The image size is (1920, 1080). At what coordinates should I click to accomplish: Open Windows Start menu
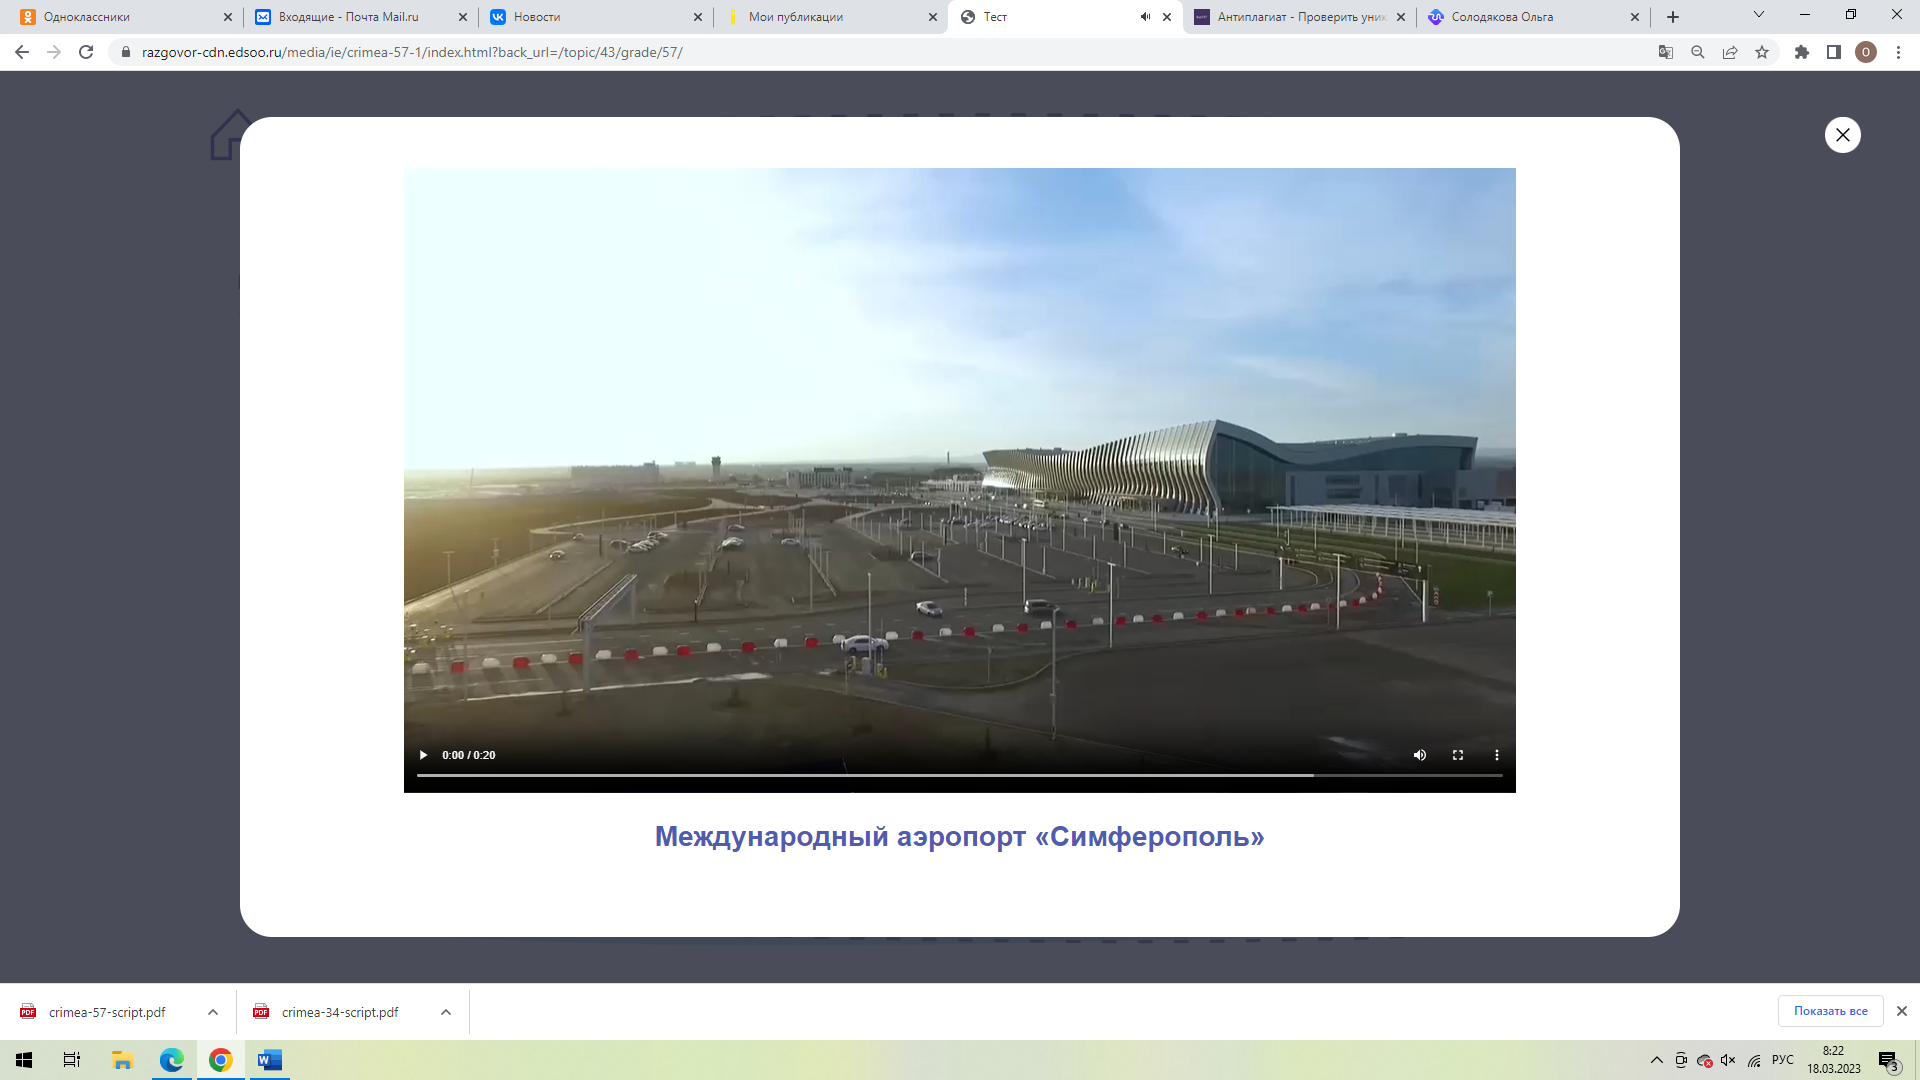(x=24, y=1060)
